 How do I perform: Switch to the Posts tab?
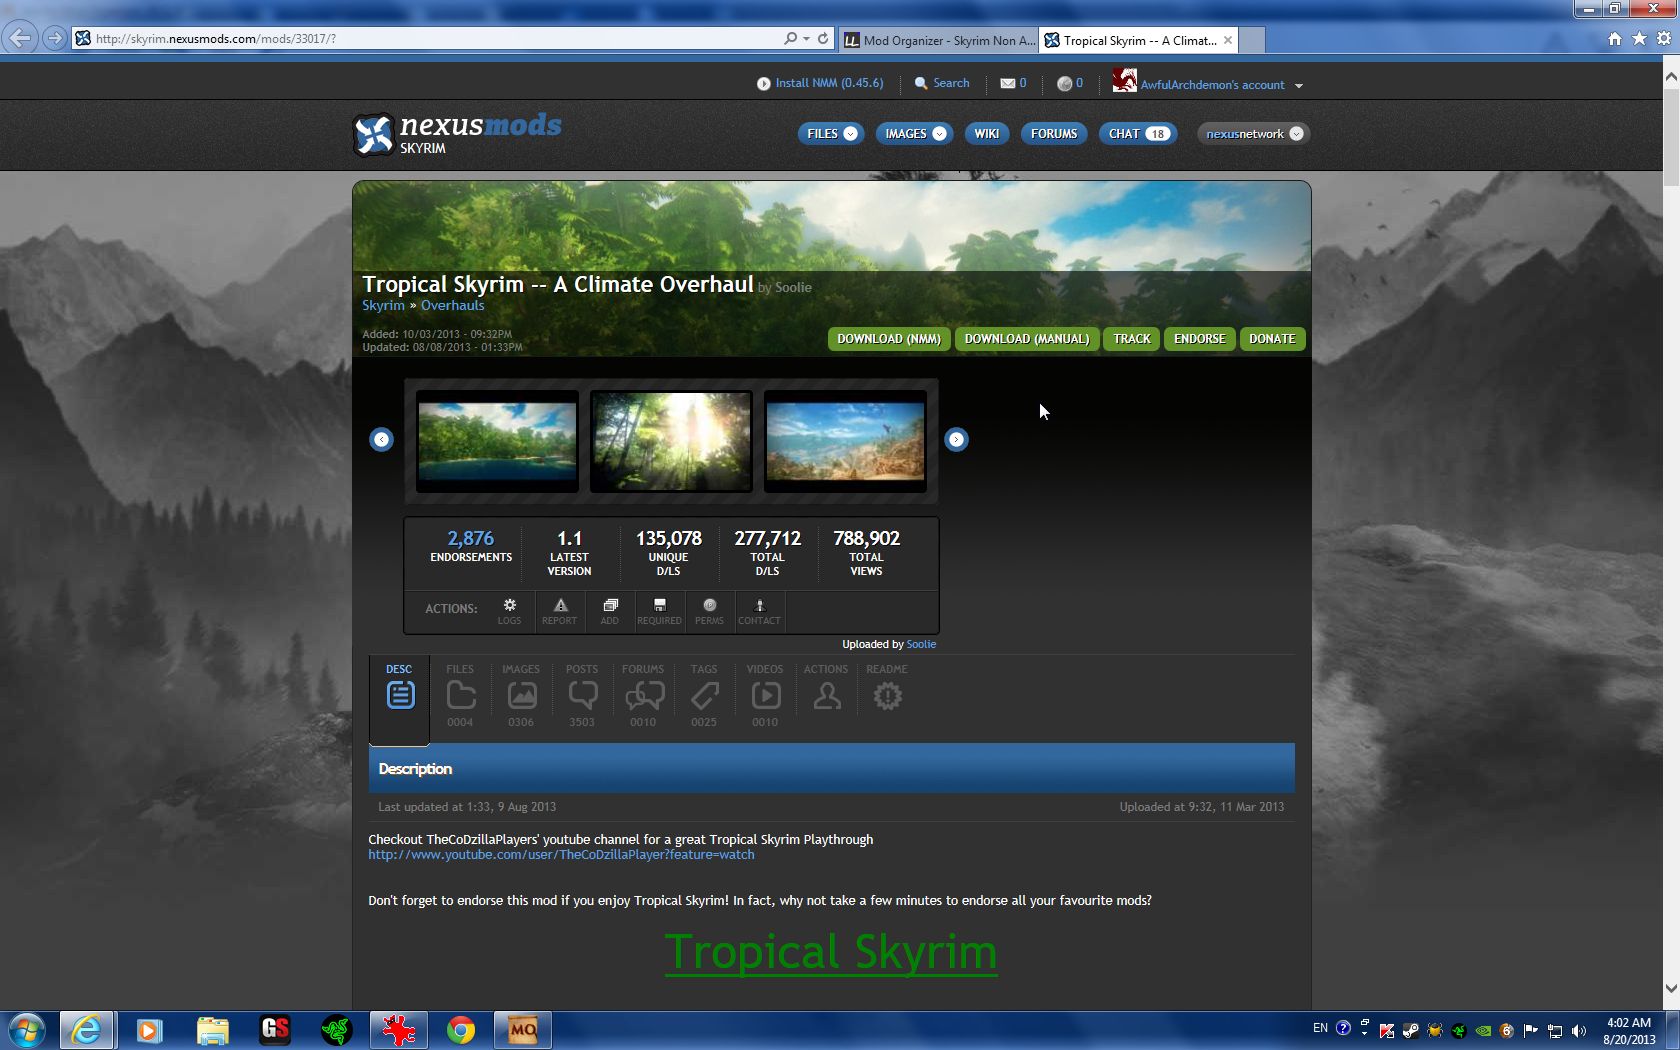pyautogui.click(x=582, y=696)
